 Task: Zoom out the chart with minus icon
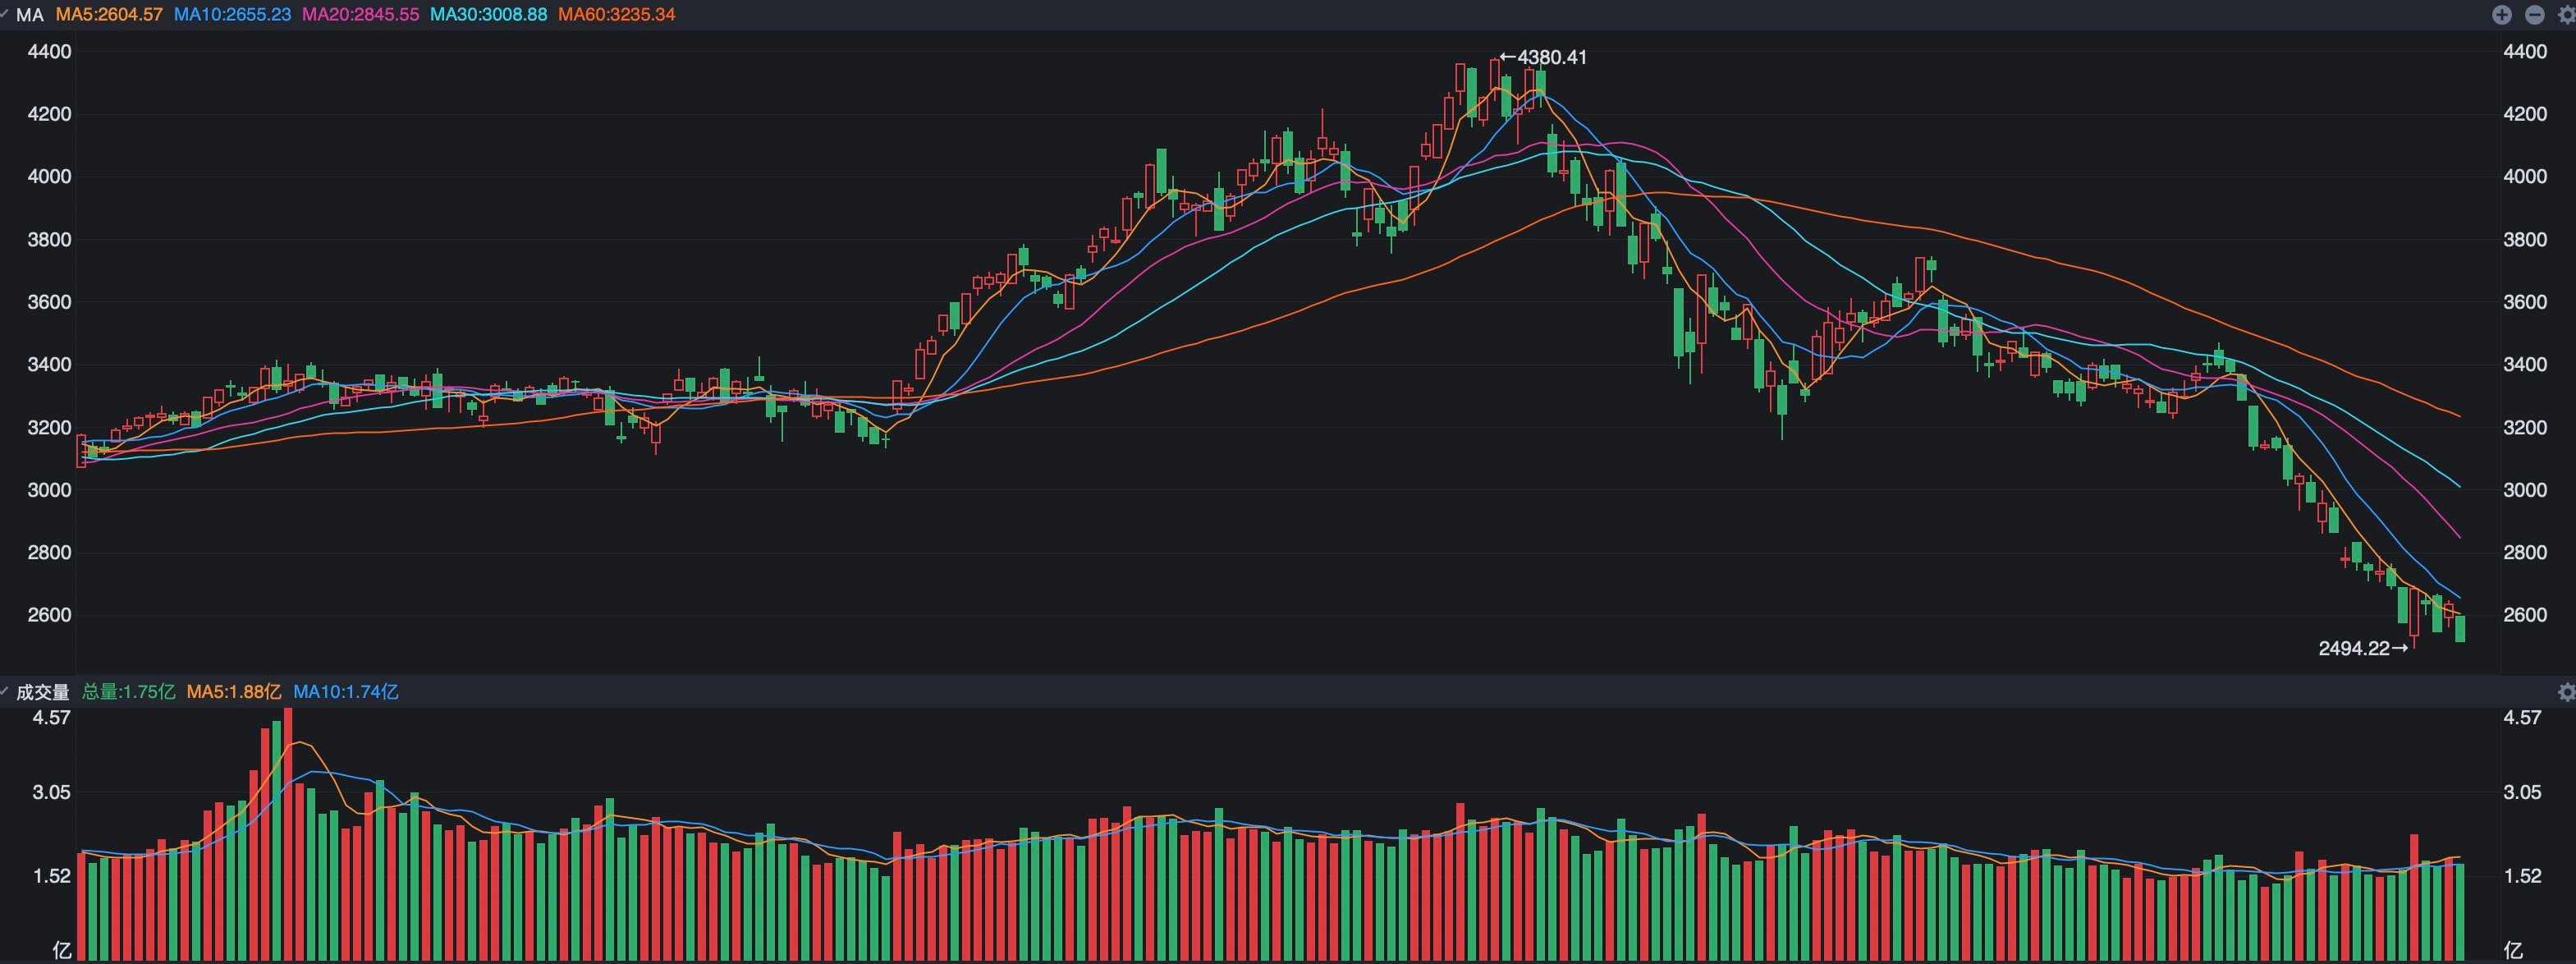pos(2534,14)
